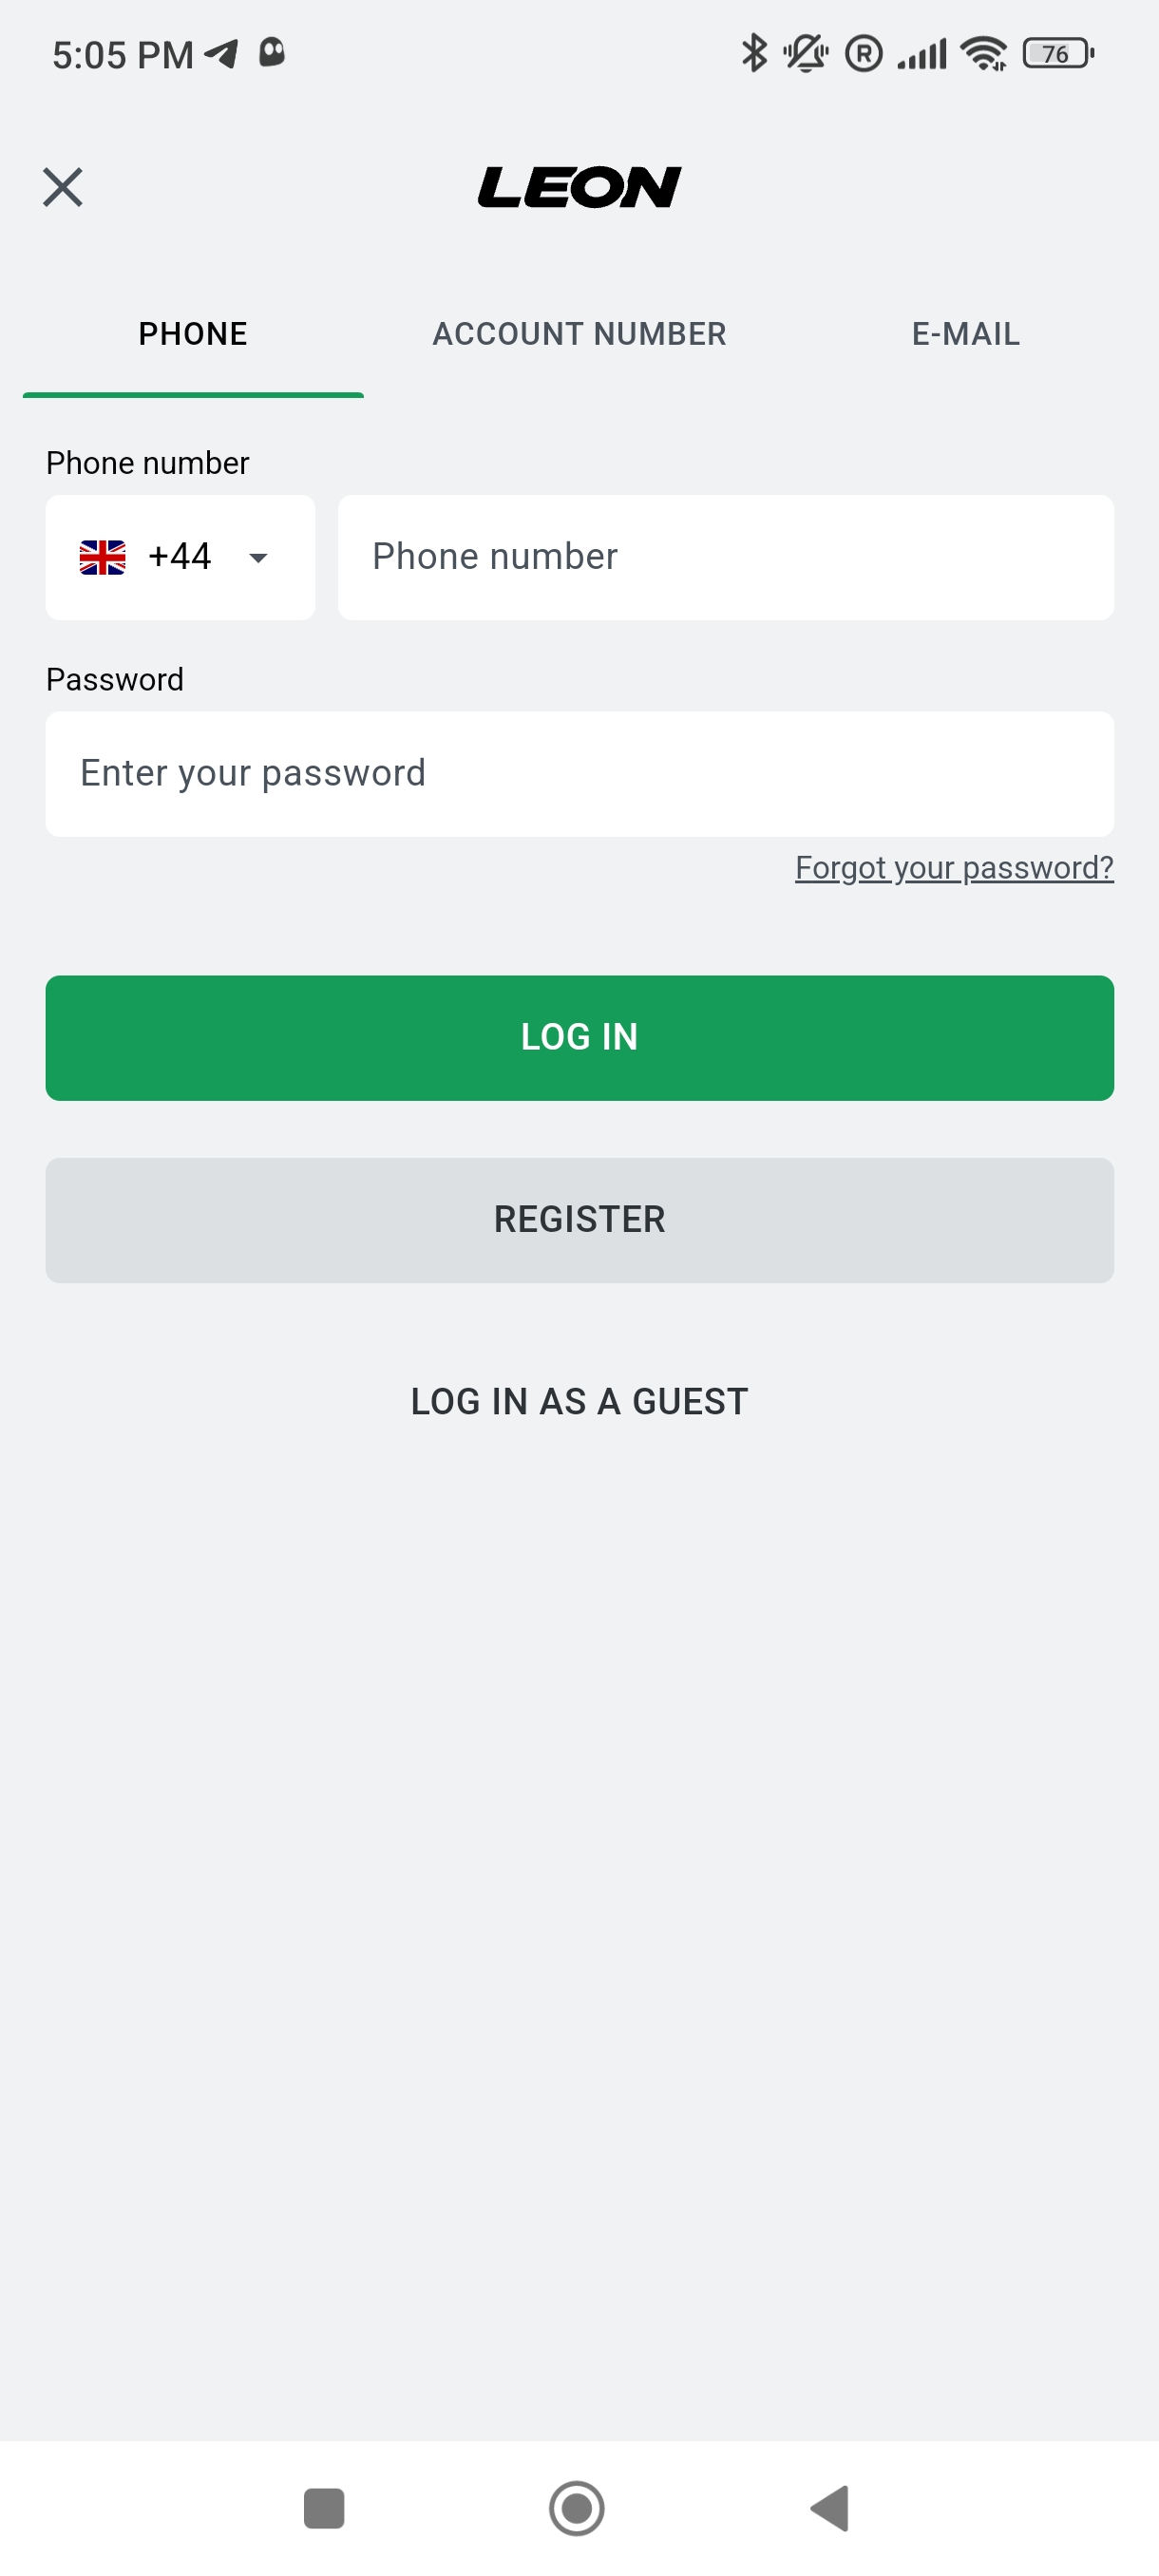Tap the Wi-Fi icon in status bar
Screen dimensions: 1159x2576
(x=984, y=53)
